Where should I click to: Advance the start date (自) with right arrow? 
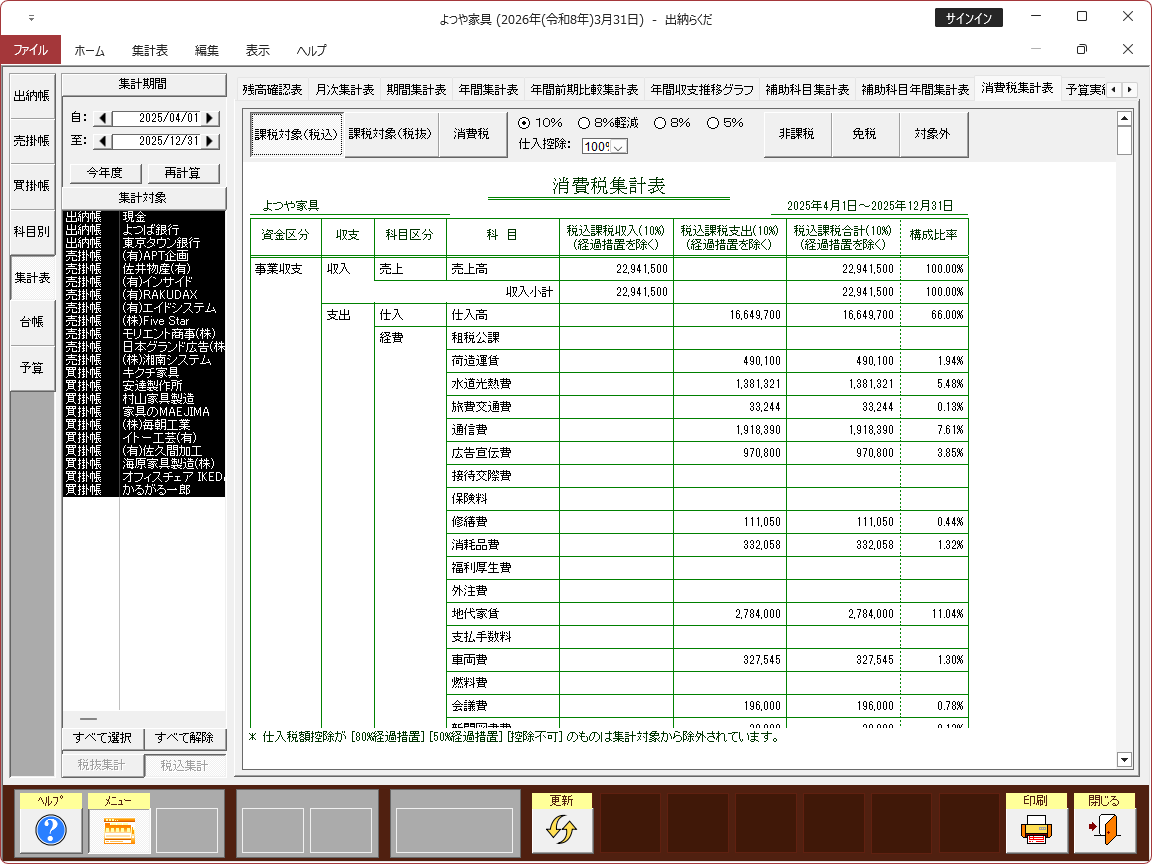tap(210, 117)
